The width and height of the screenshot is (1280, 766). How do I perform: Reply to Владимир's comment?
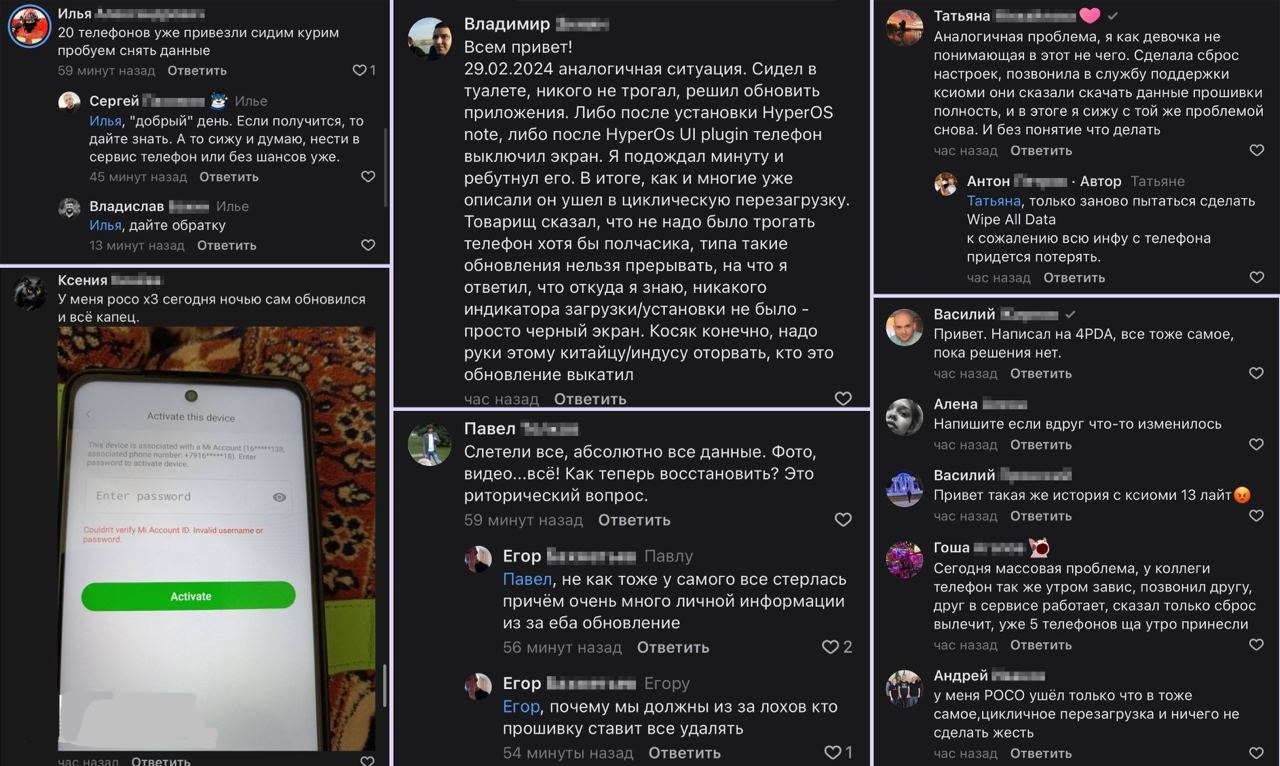coord(590,398)
